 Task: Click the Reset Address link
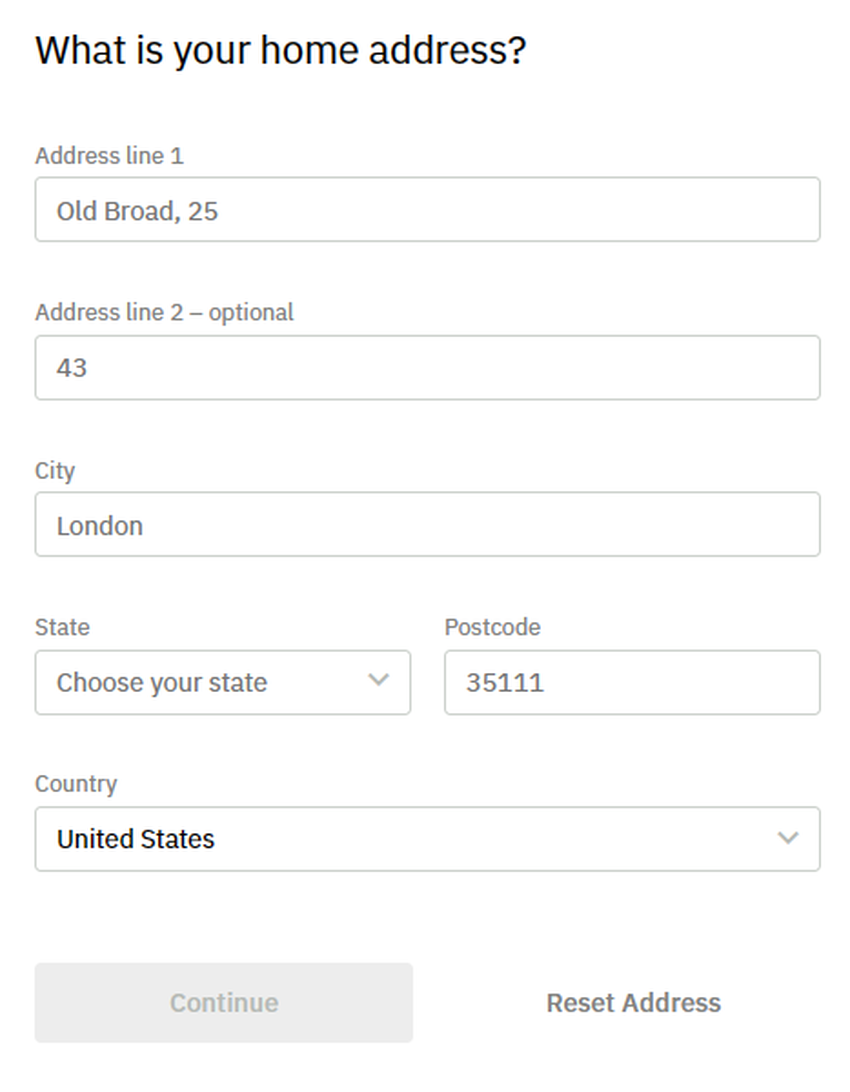[x=633, y=1003]
